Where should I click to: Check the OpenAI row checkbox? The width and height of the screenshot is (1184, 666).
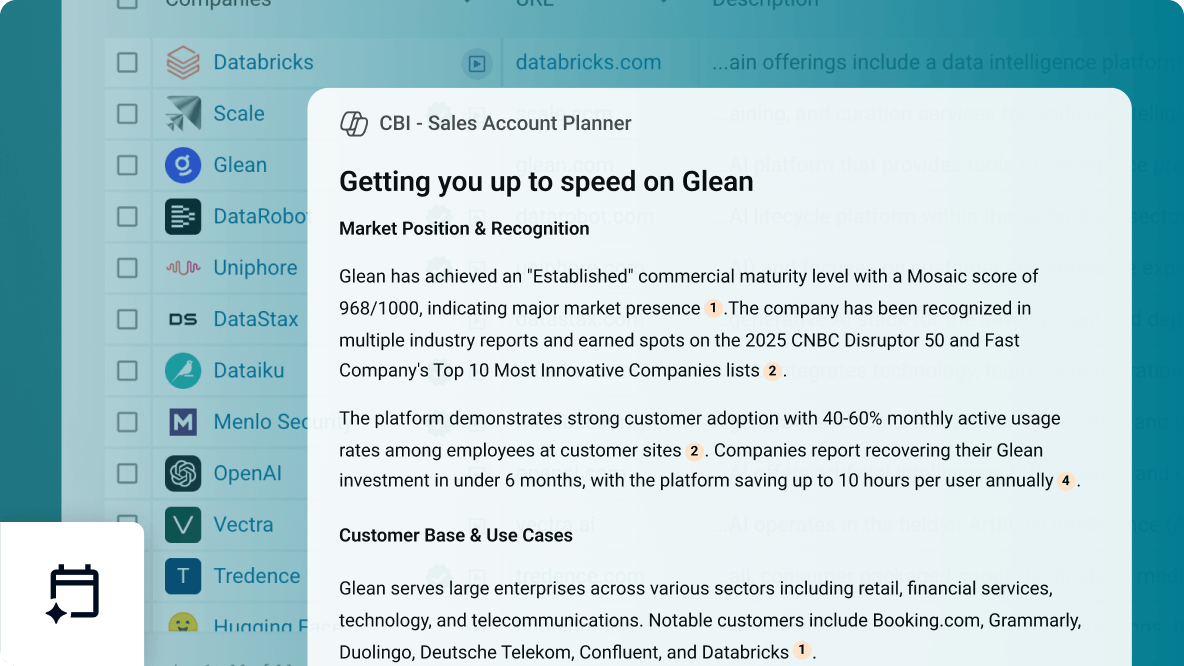point(127,473)
